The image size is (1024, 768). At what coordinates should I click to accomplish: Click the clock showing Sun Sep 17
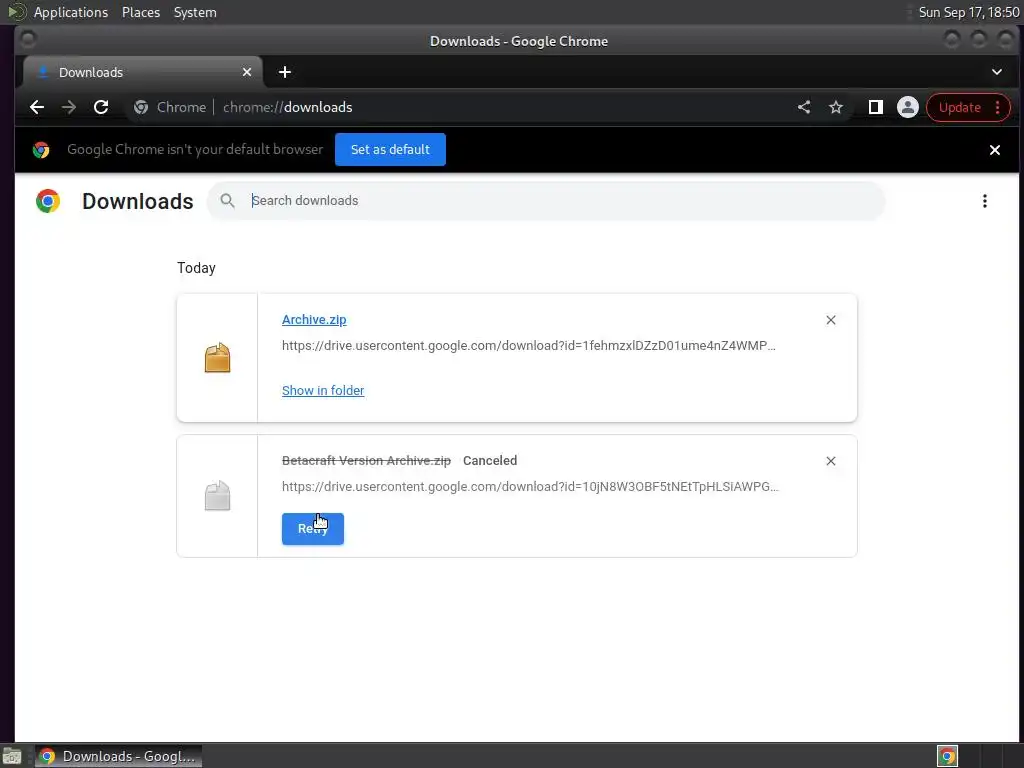point(968,12)
